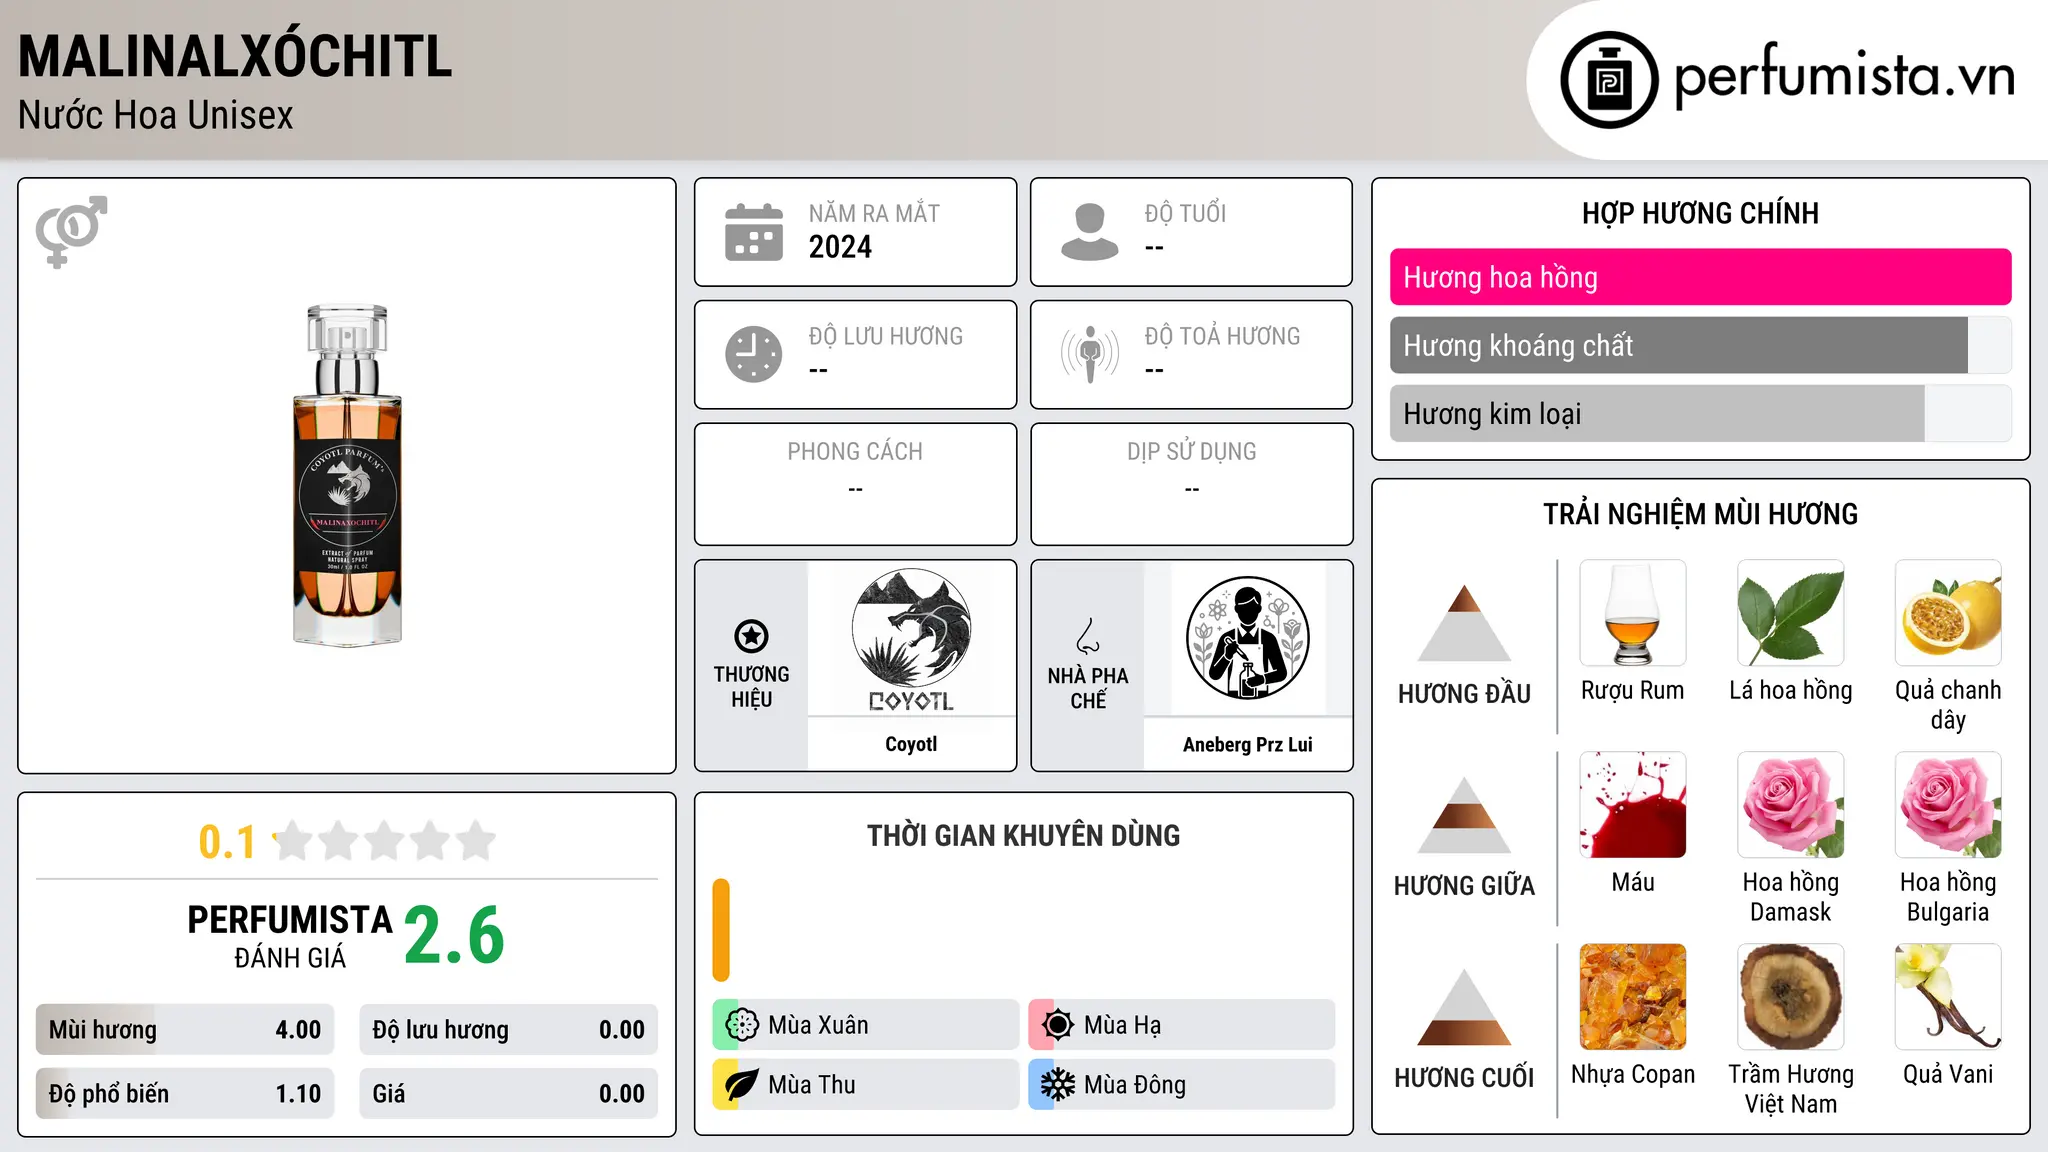
Task: Click the person icon beside Độ tuổi
Action: coord(1090,232)
